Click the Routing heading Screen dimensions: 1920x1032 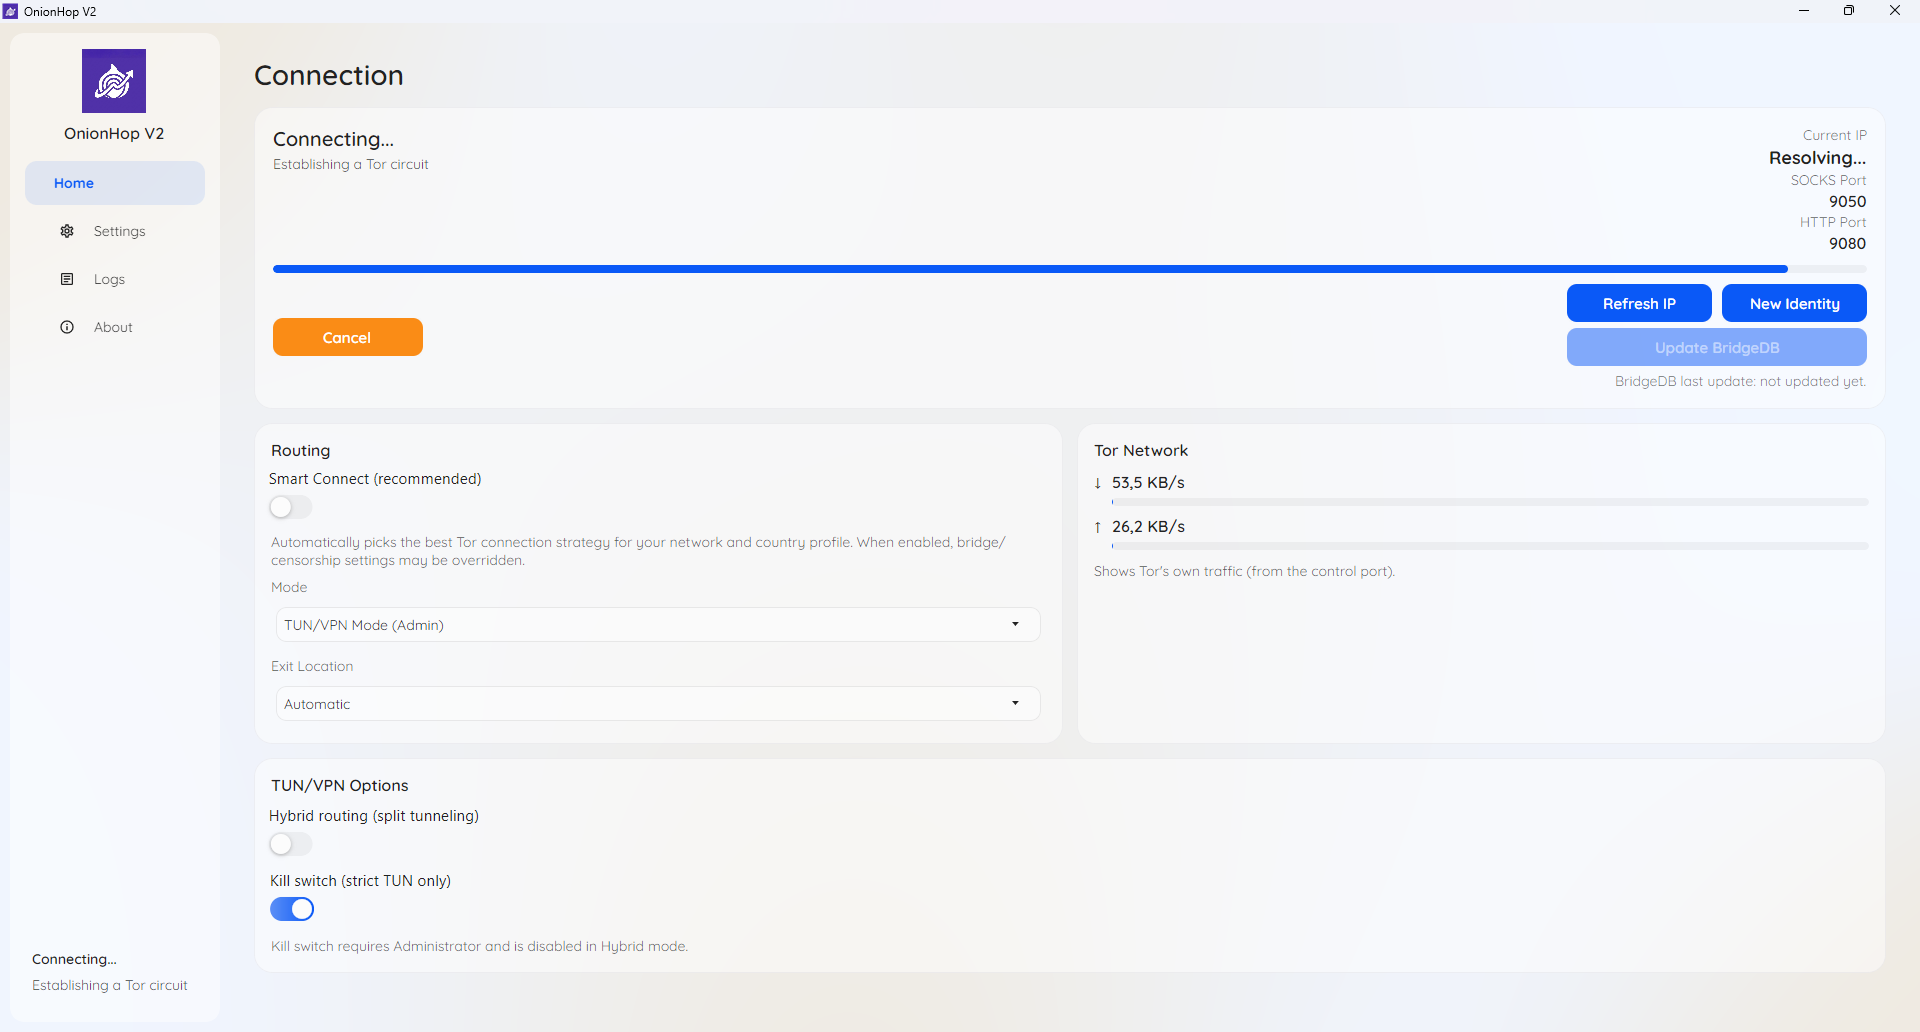(x=300, y=451)
